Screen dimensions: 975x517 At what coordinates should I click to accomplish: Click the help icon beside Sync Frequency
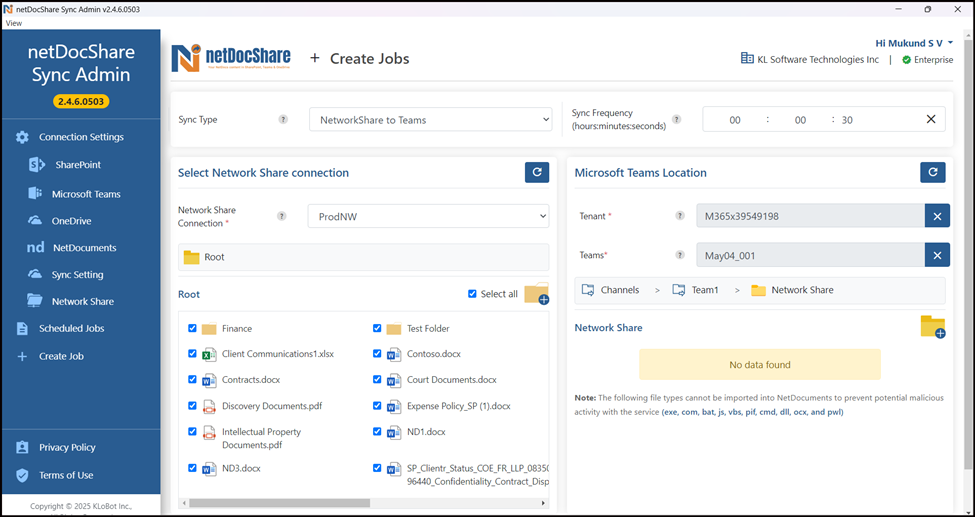pyautogui.click(x=677, y=119)
